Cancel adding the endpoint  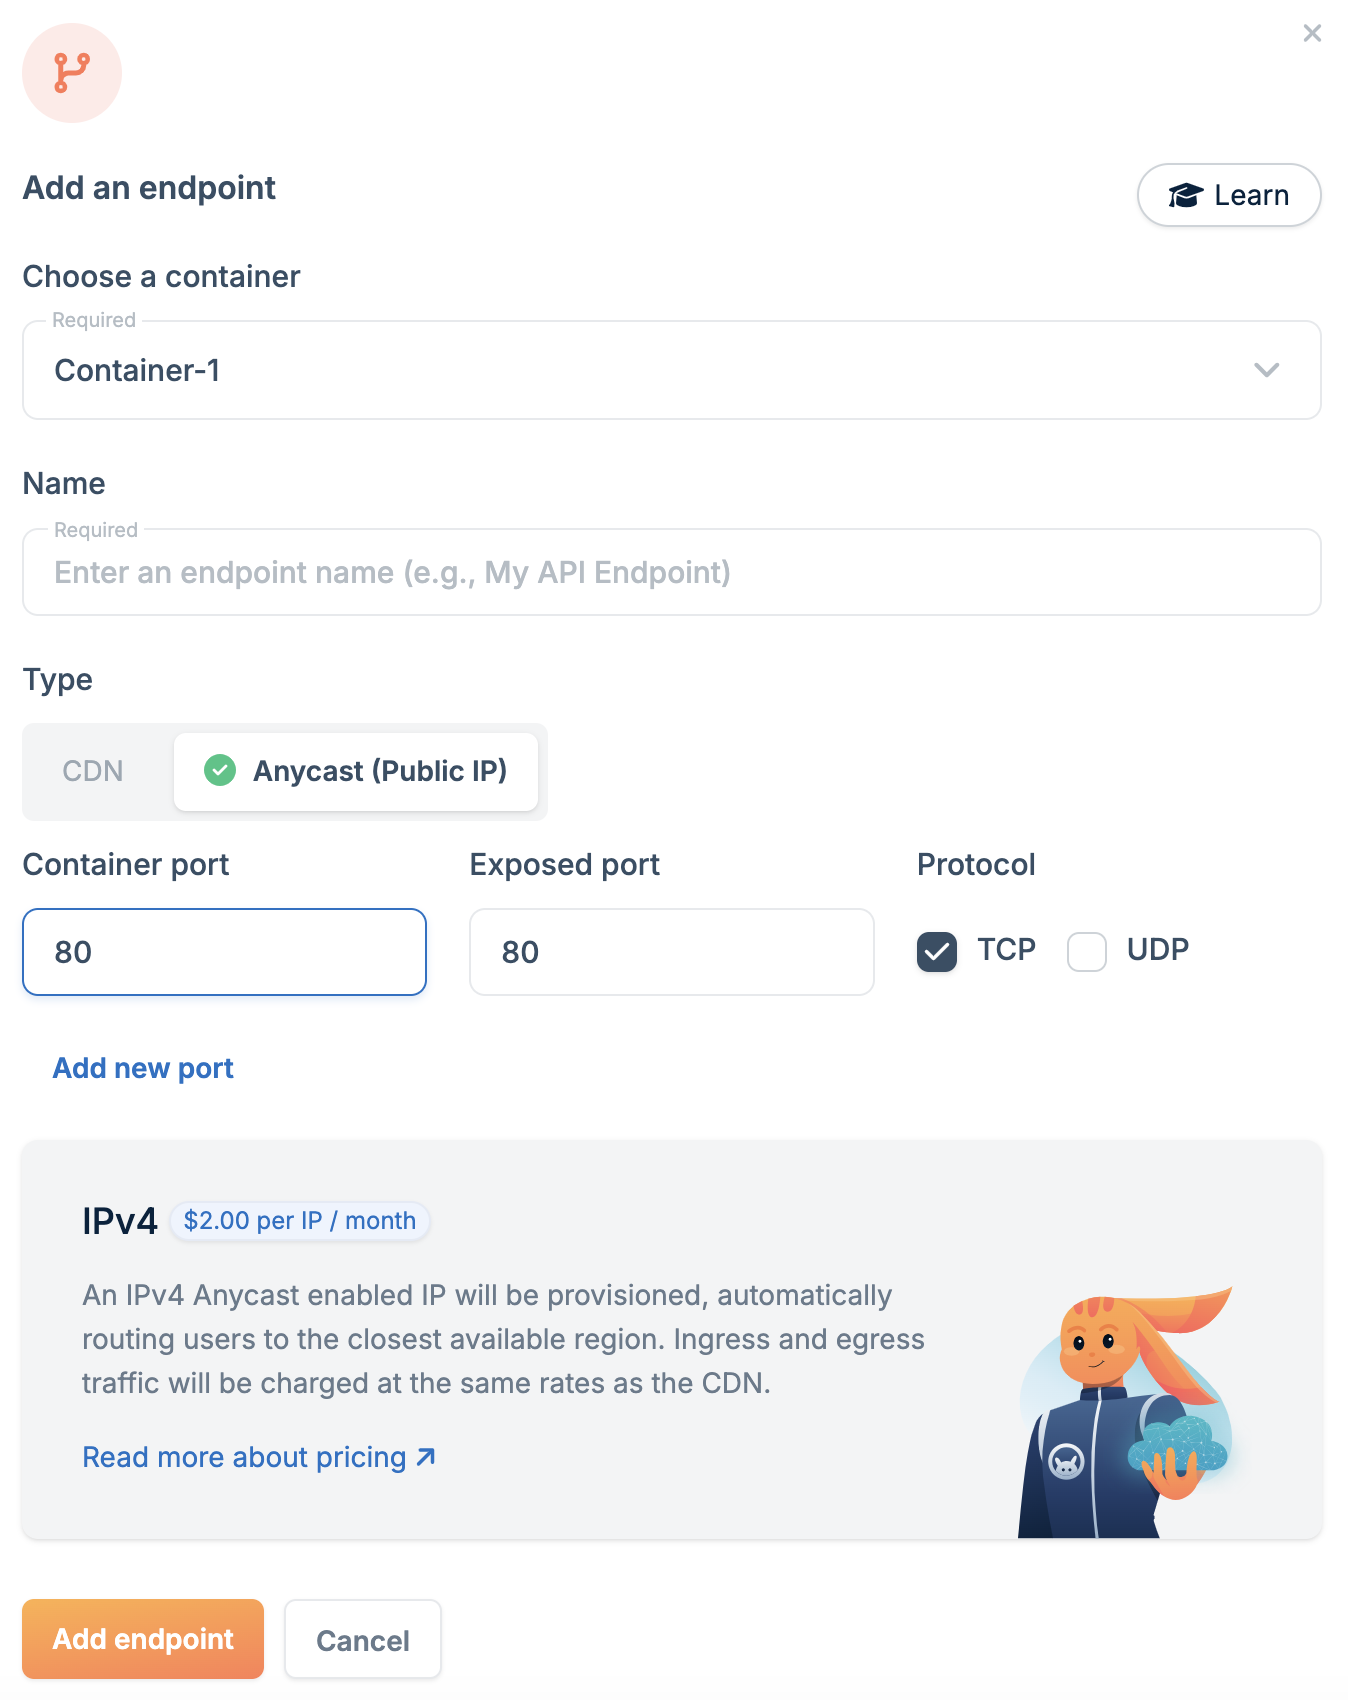[363, 1640]
